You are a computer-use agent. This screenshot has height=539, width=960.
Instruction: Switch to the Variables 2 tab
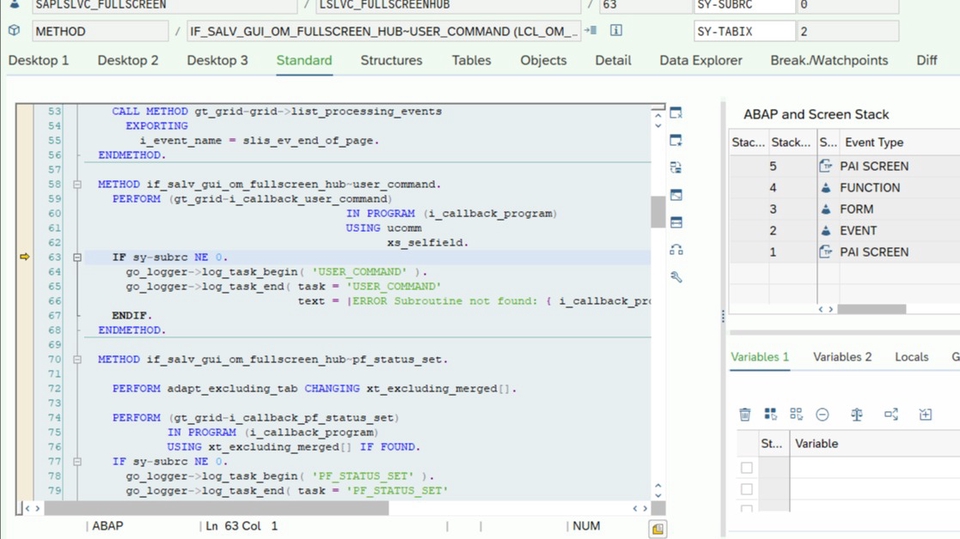click(842, 356)
